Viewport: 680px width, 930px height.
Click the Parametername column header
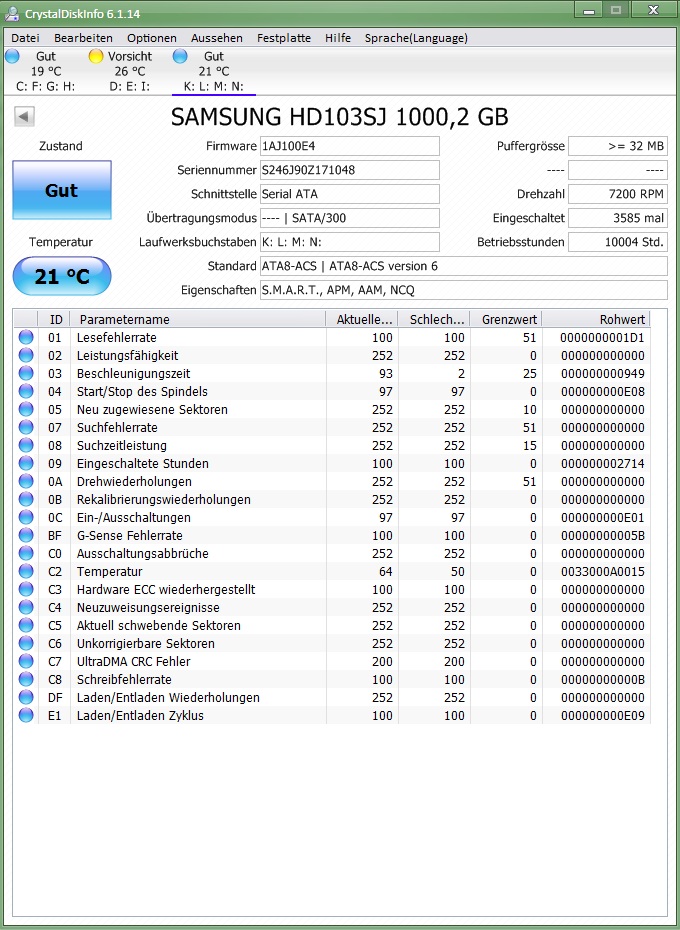click(198, 319)
